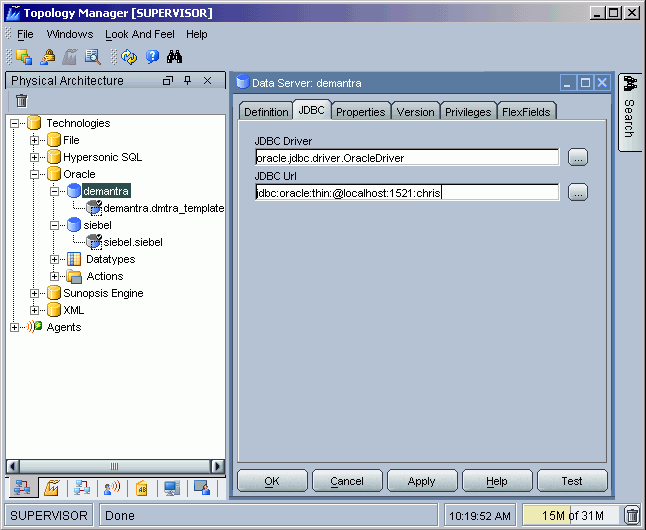Viewport: 646px width, 530px height.
Task: Switch to the Properties tab
Action: click(360, 112)
